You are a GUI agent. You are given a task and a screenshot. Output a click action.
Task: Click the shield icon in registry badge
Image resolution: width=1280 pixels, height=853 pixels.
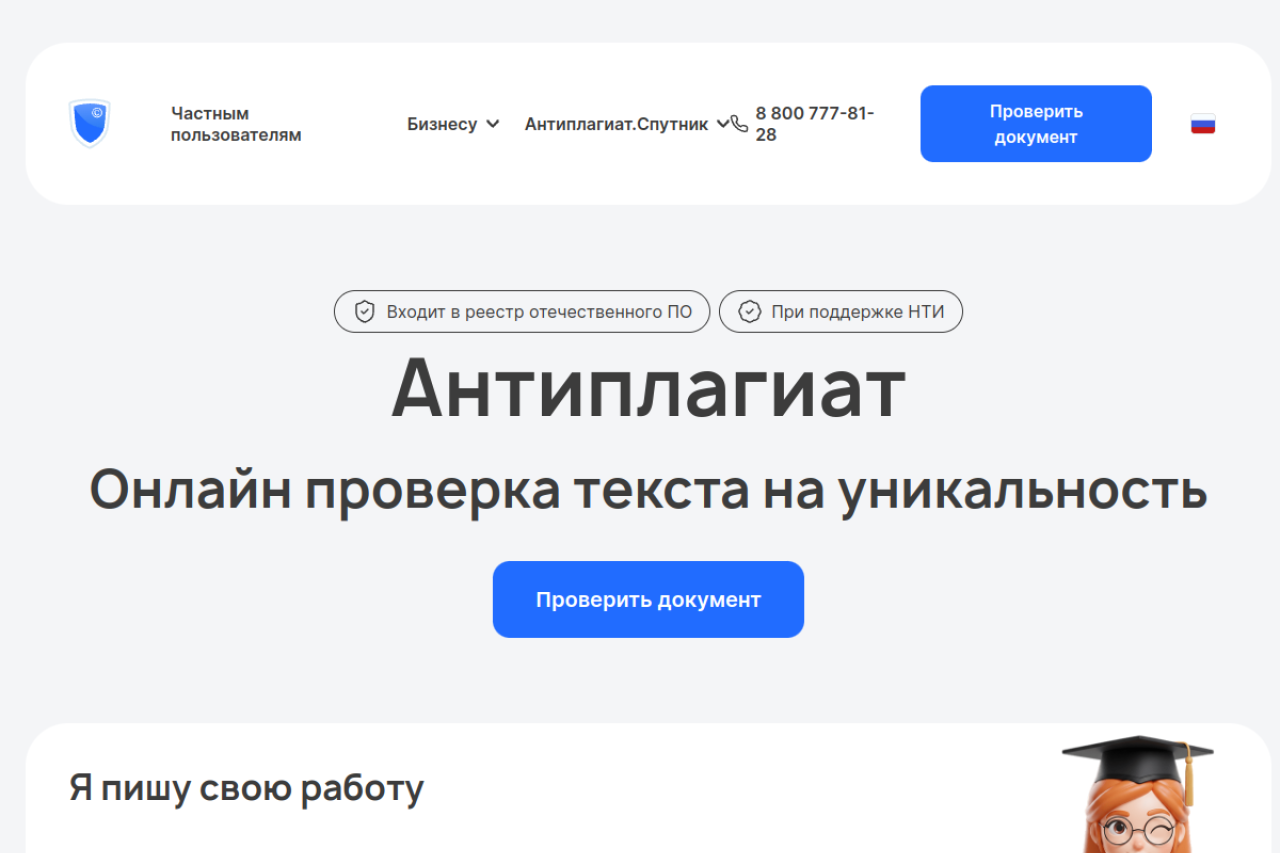point(366,312)
